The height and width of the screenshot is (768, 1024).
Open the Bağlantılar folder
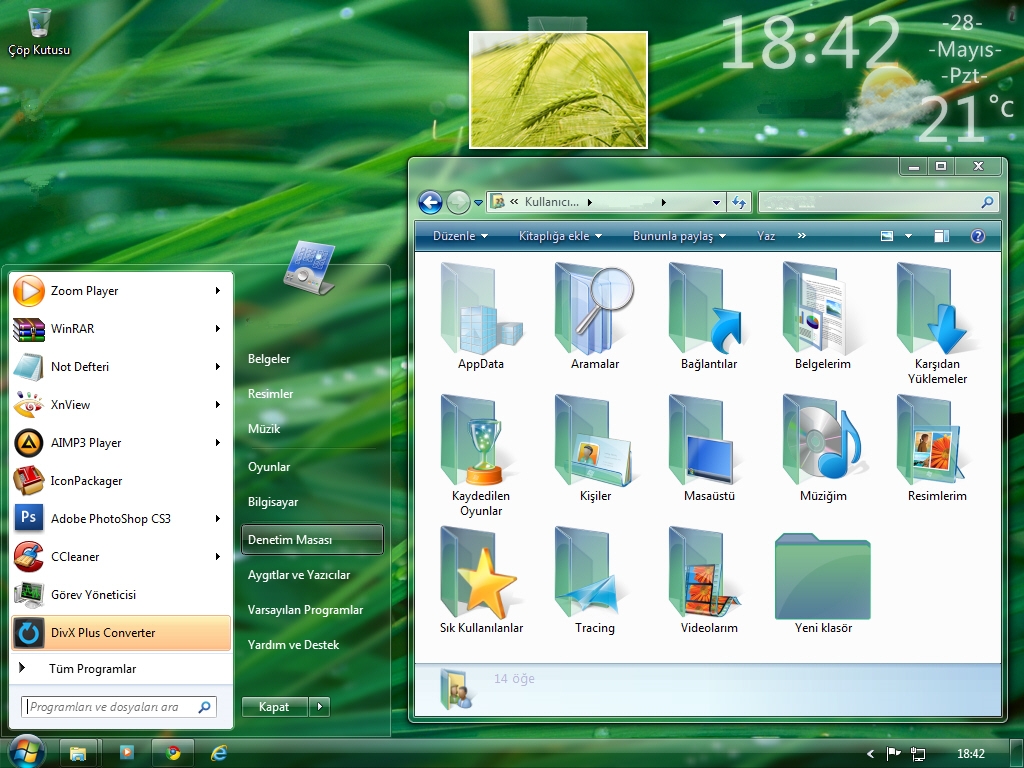pyautogui.click(x=709, y=317)
